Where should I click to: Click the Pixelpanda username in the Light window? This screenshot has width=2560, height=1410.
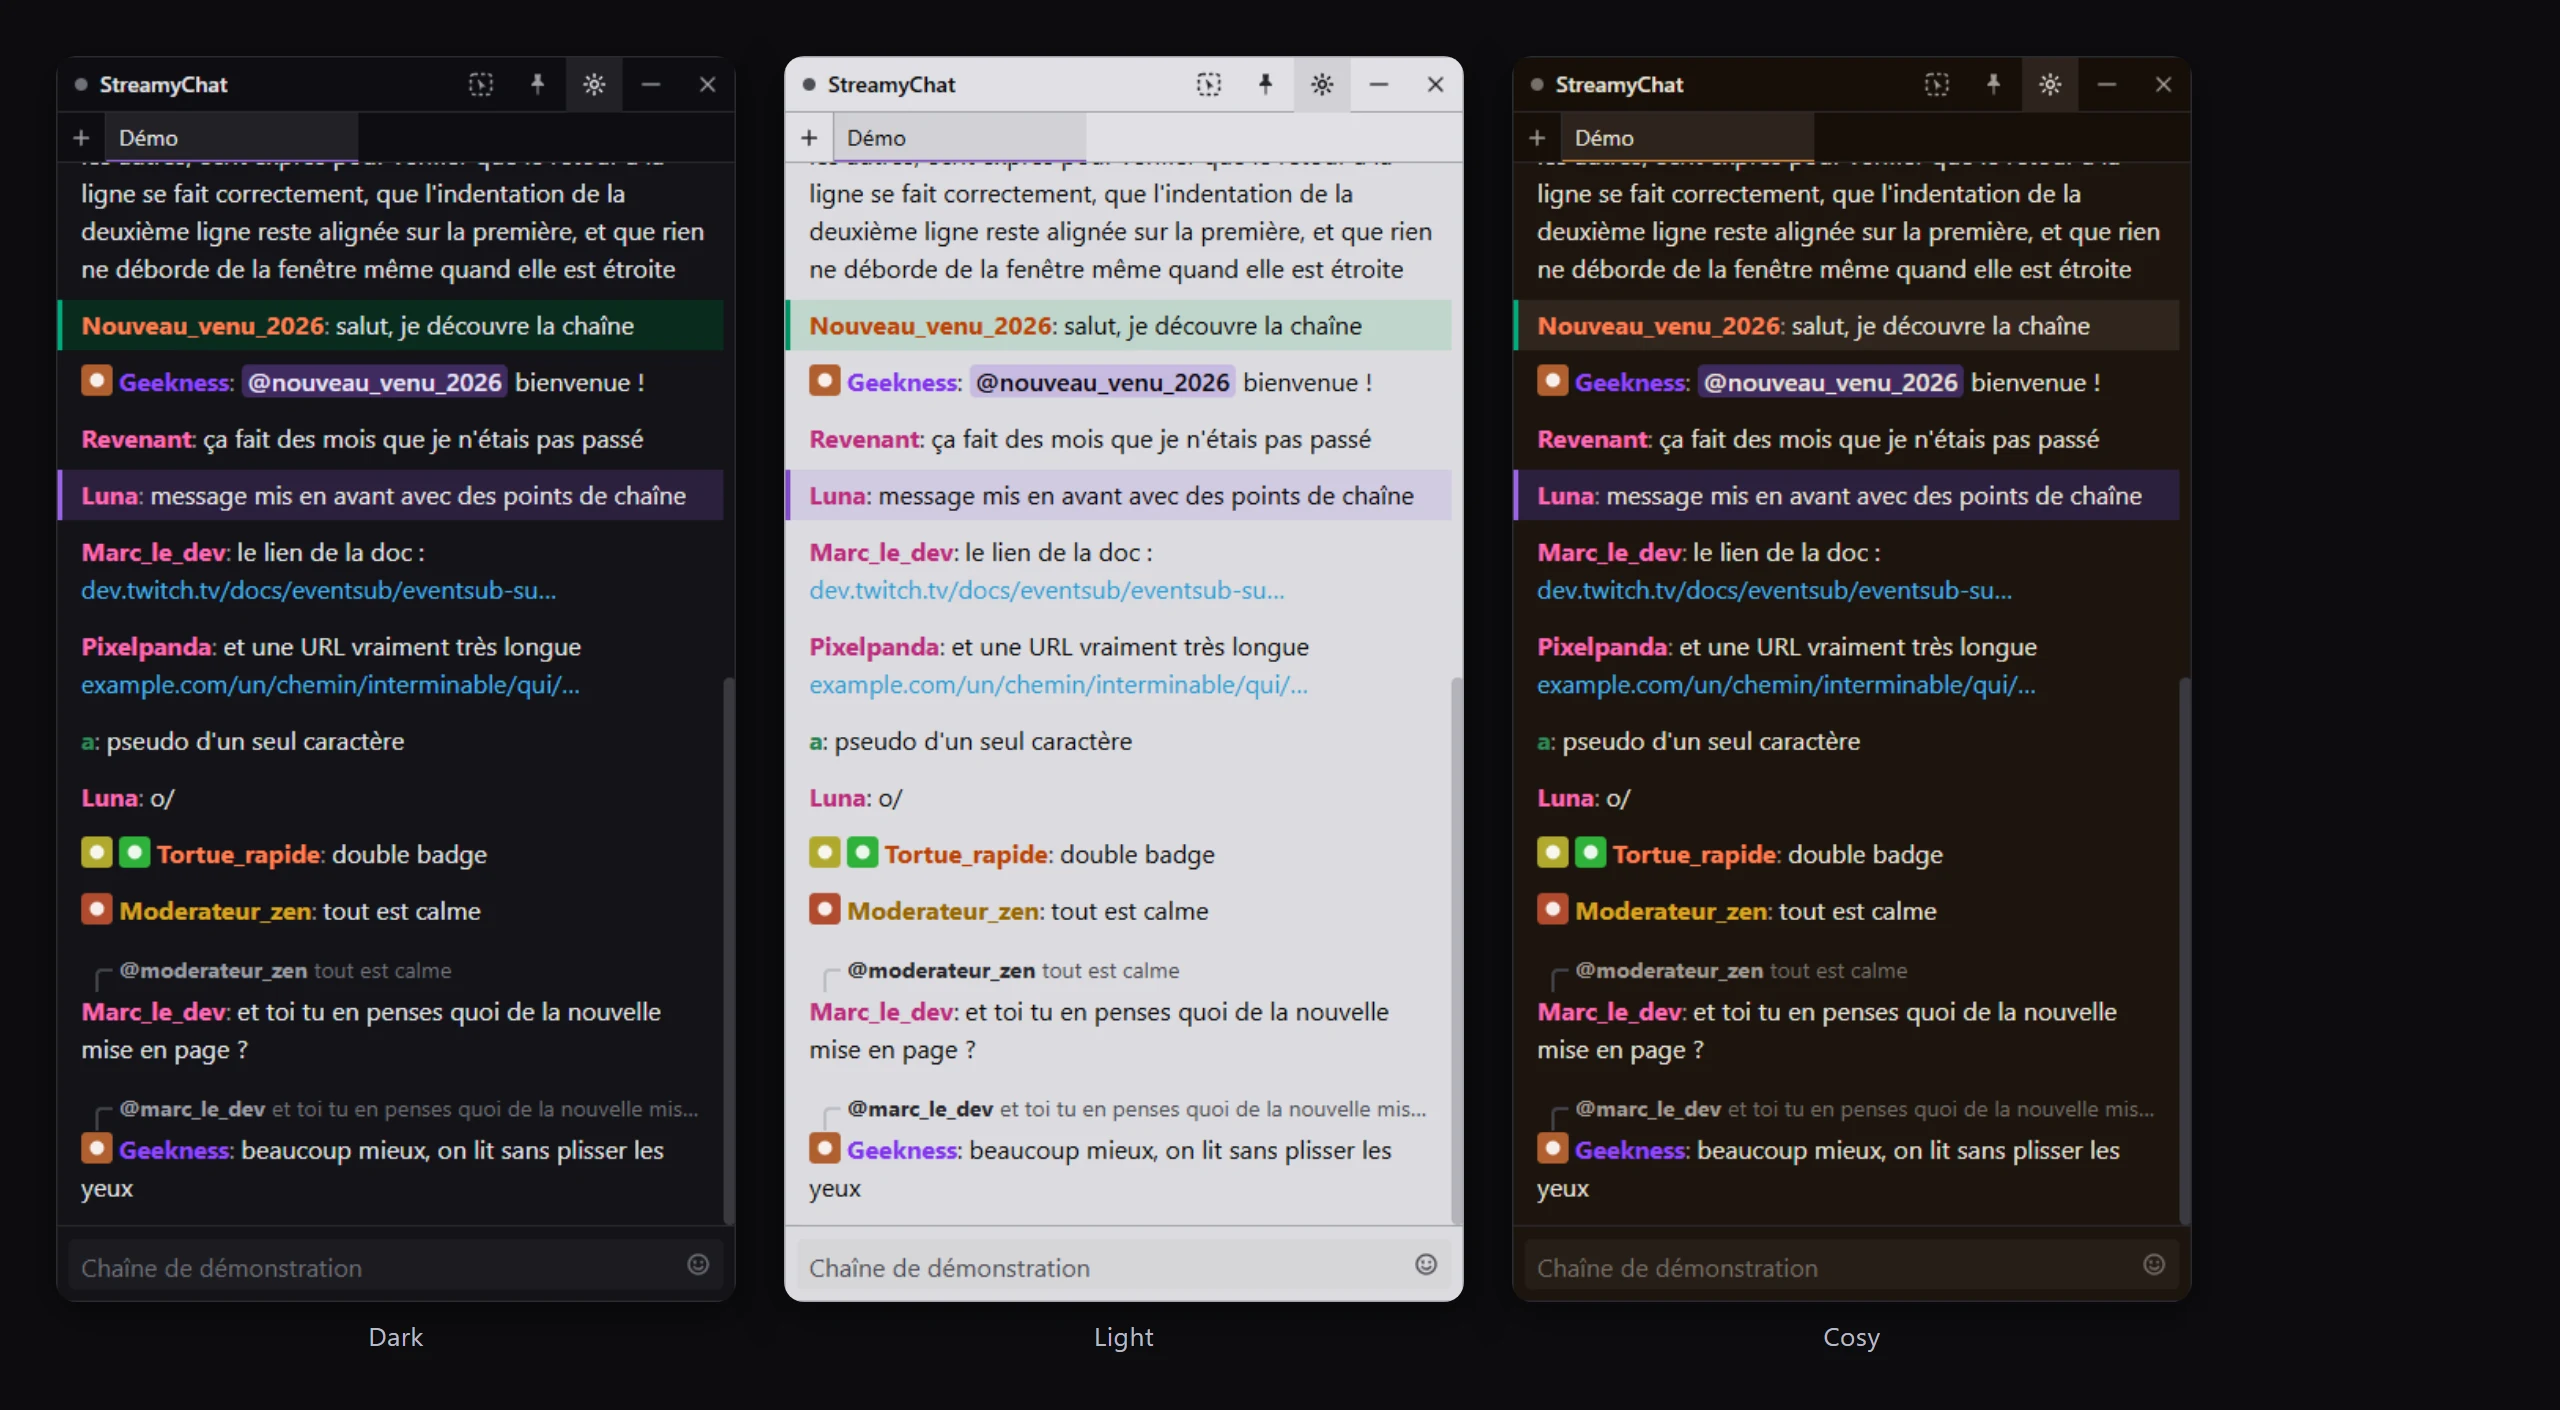pos(874,647)
